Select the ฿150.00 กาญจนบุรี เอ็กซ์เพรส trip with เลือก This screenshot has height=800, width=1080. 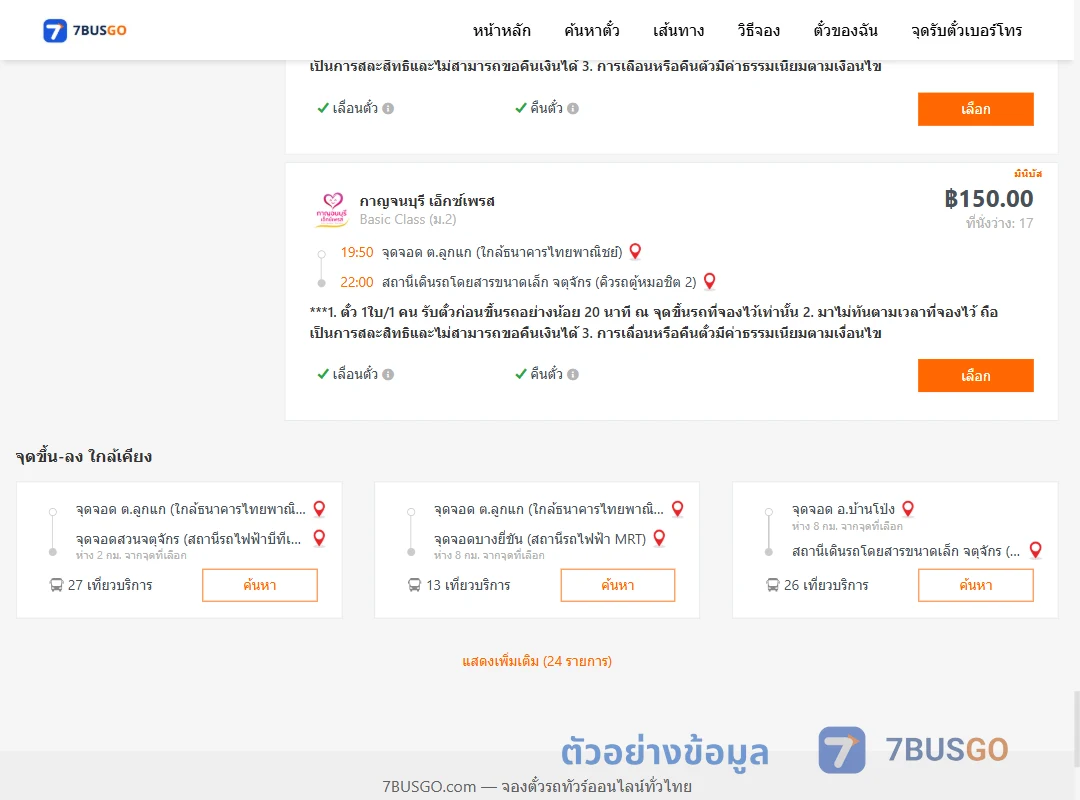tap(975, 376)
